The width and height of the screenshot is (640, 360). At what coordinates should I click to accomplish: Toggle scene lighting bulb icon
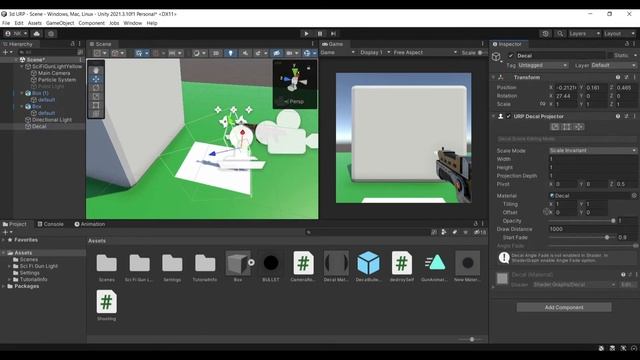pyautogui.click(x=231, y=53)
